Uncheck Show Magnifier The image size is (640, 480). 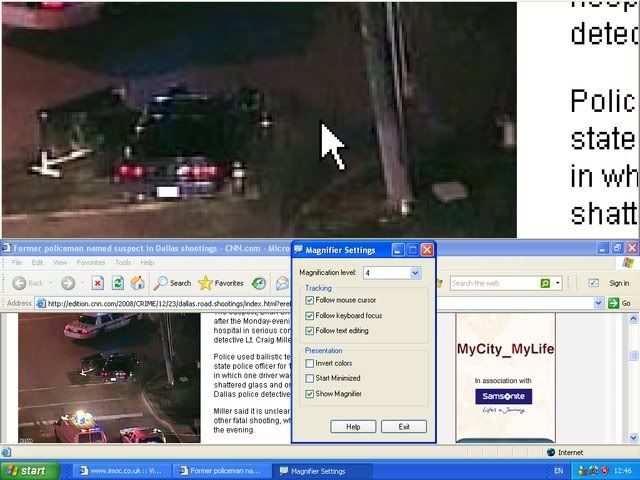click(x=309, y=394)
